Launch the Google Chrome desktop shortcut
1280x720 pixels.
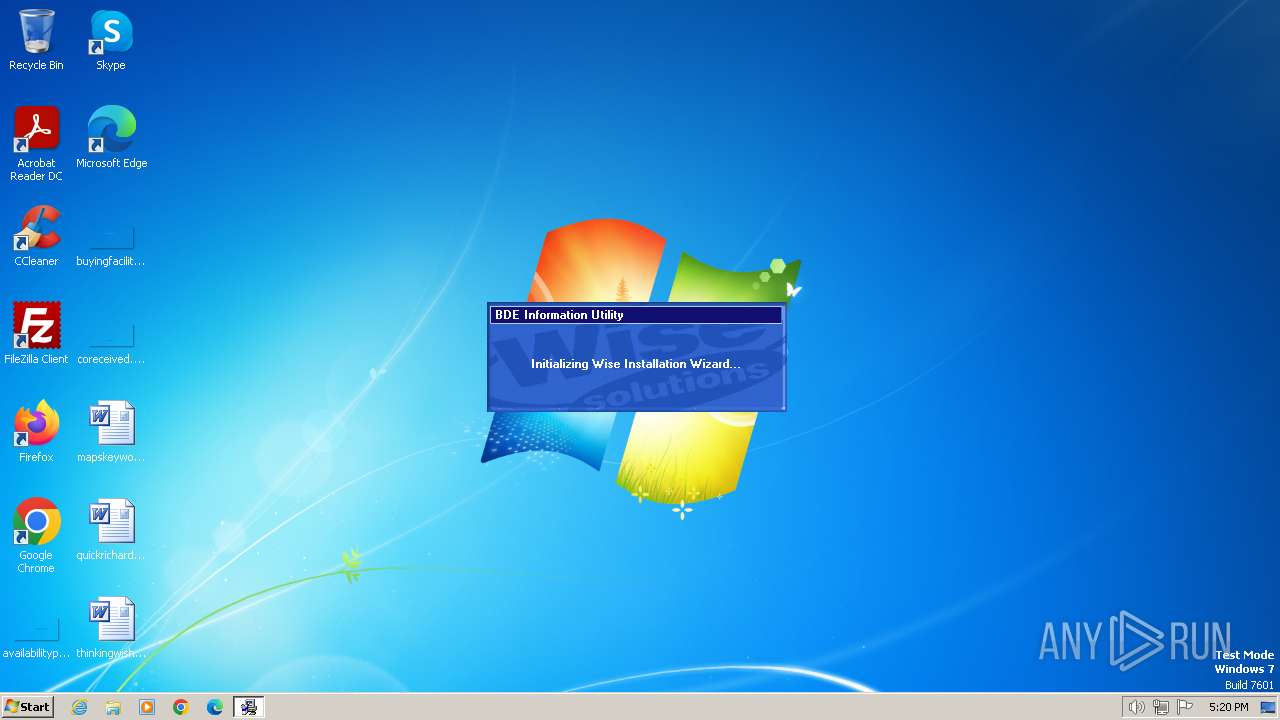36,536
